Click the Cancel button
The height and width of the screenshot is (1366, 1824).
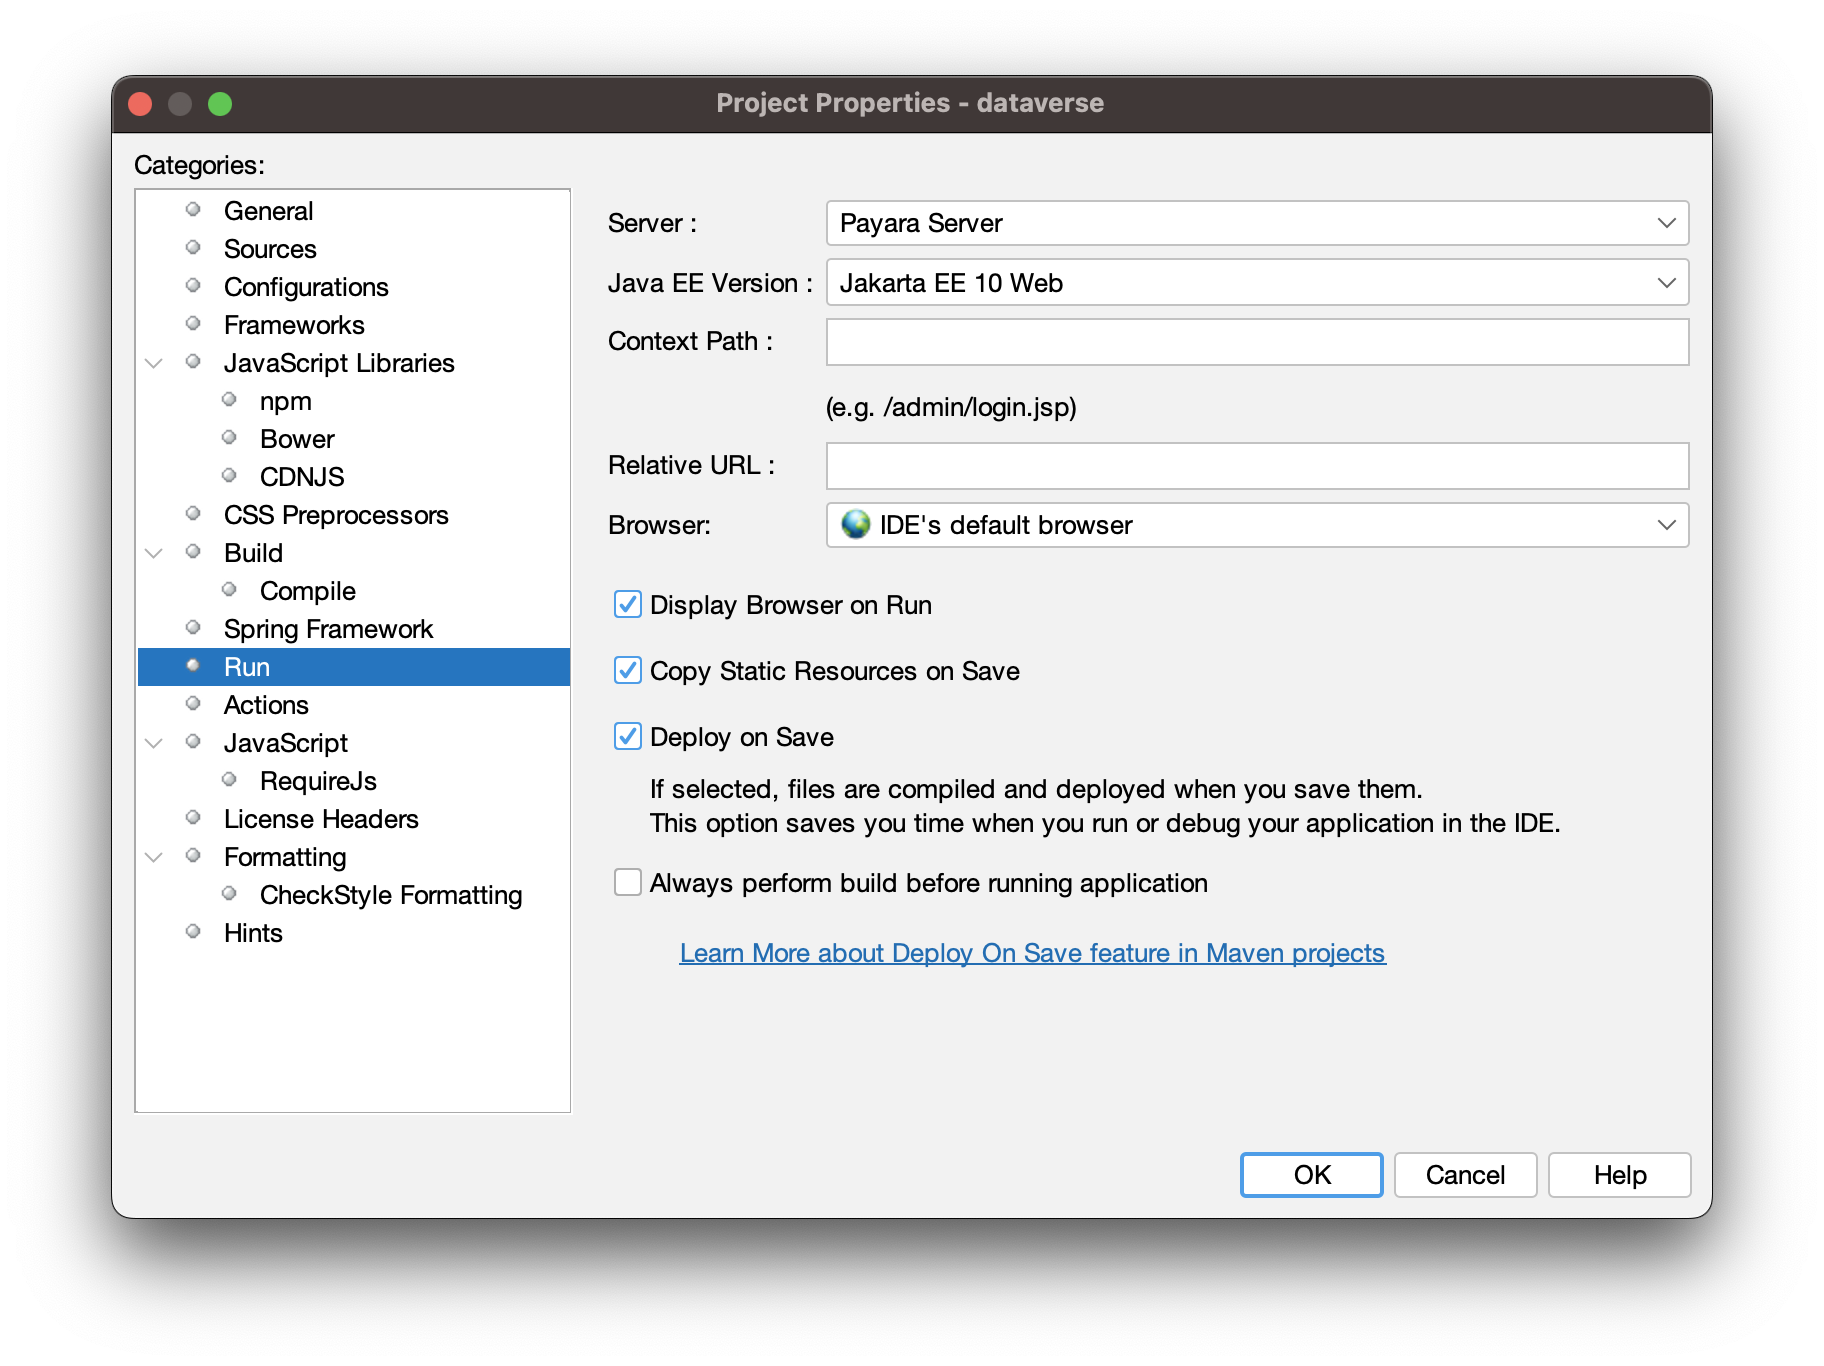(x=1465, y=1175)
